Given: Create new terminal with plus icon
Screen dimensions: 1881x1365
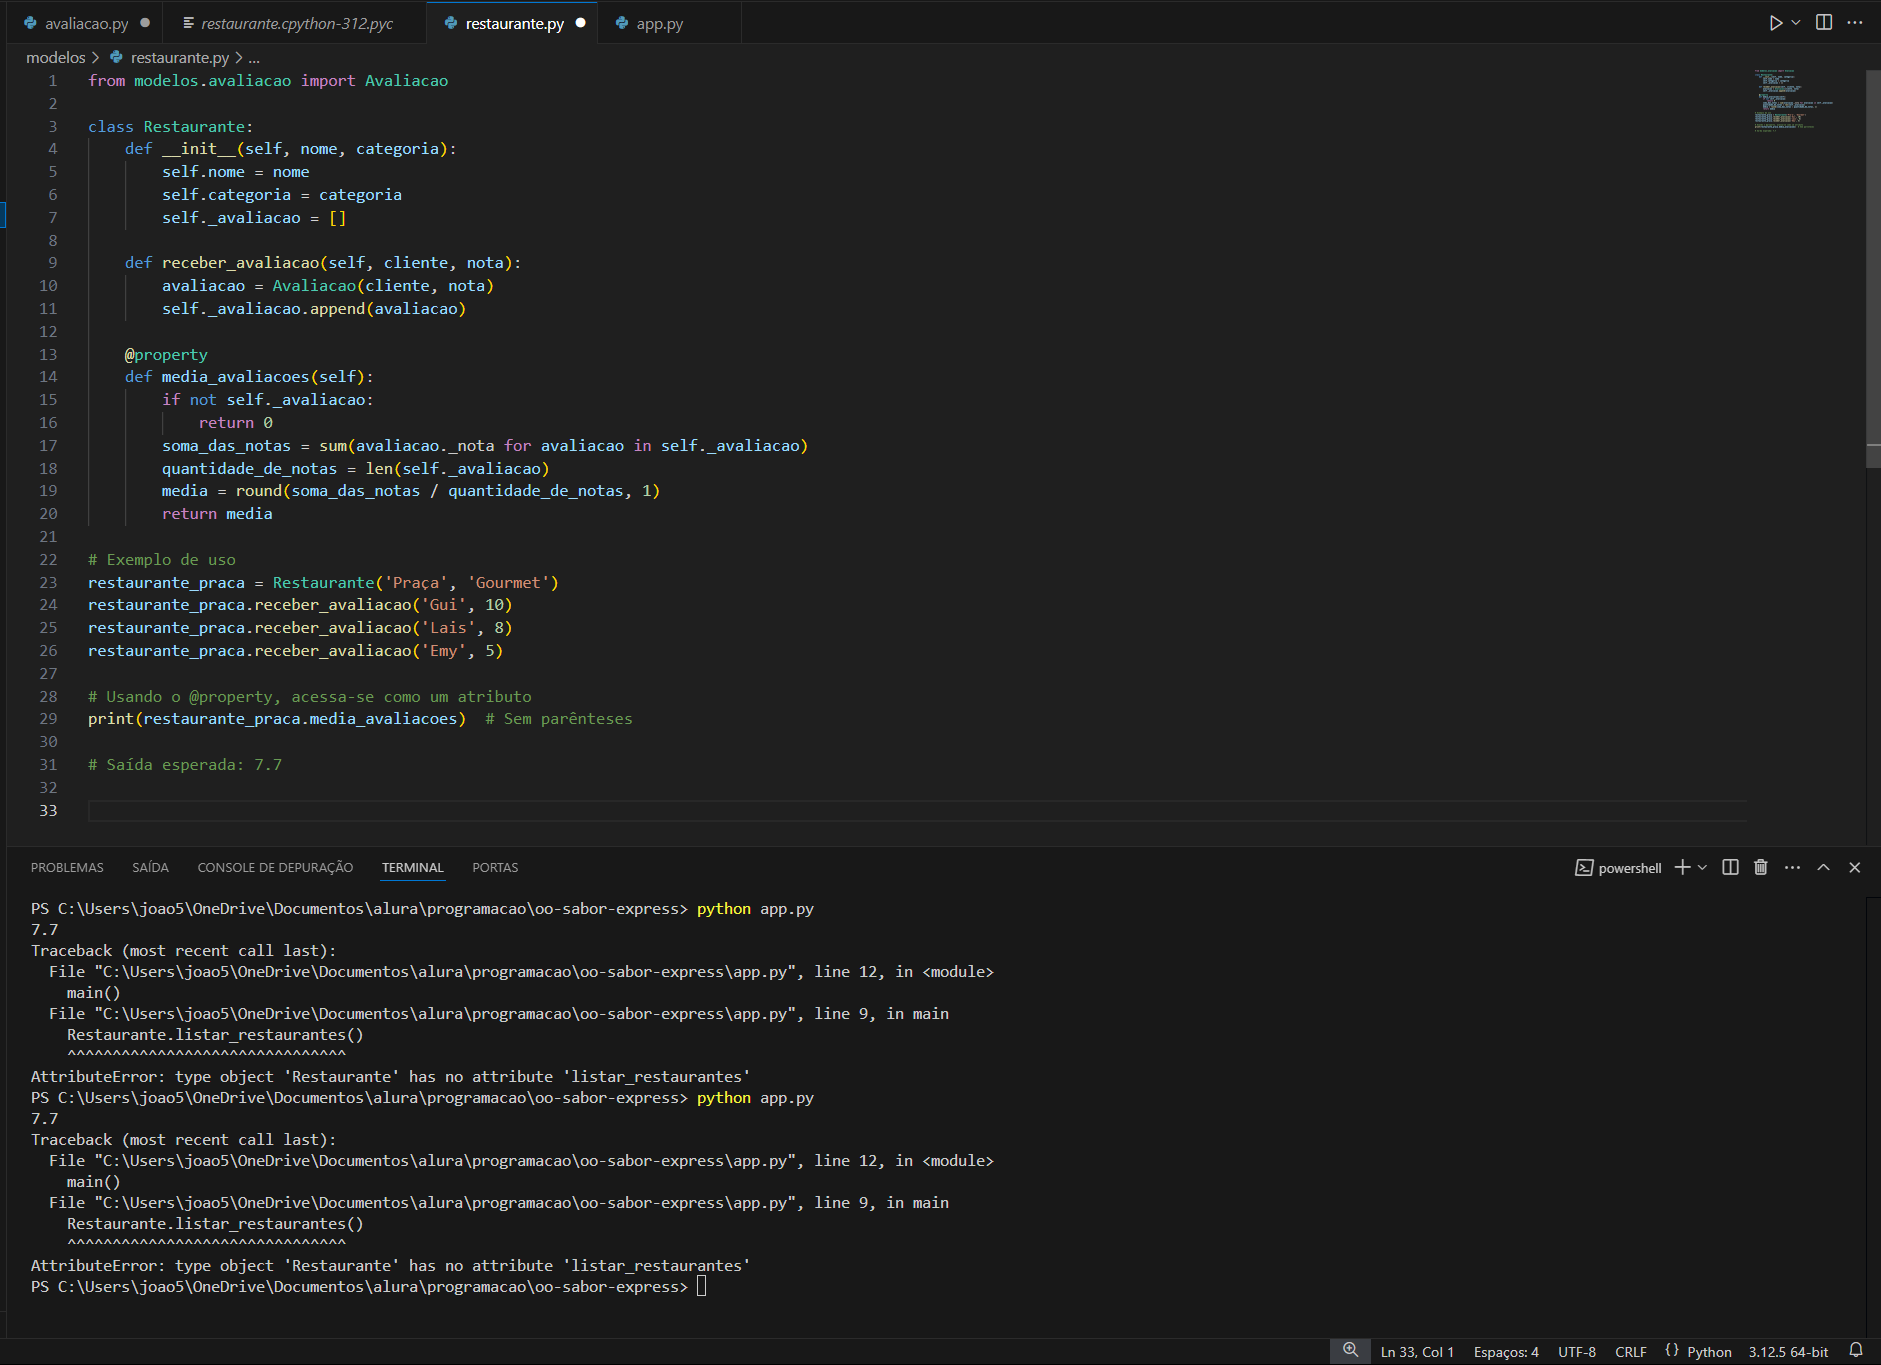Looking at the screenshot, I should 1682,867.
